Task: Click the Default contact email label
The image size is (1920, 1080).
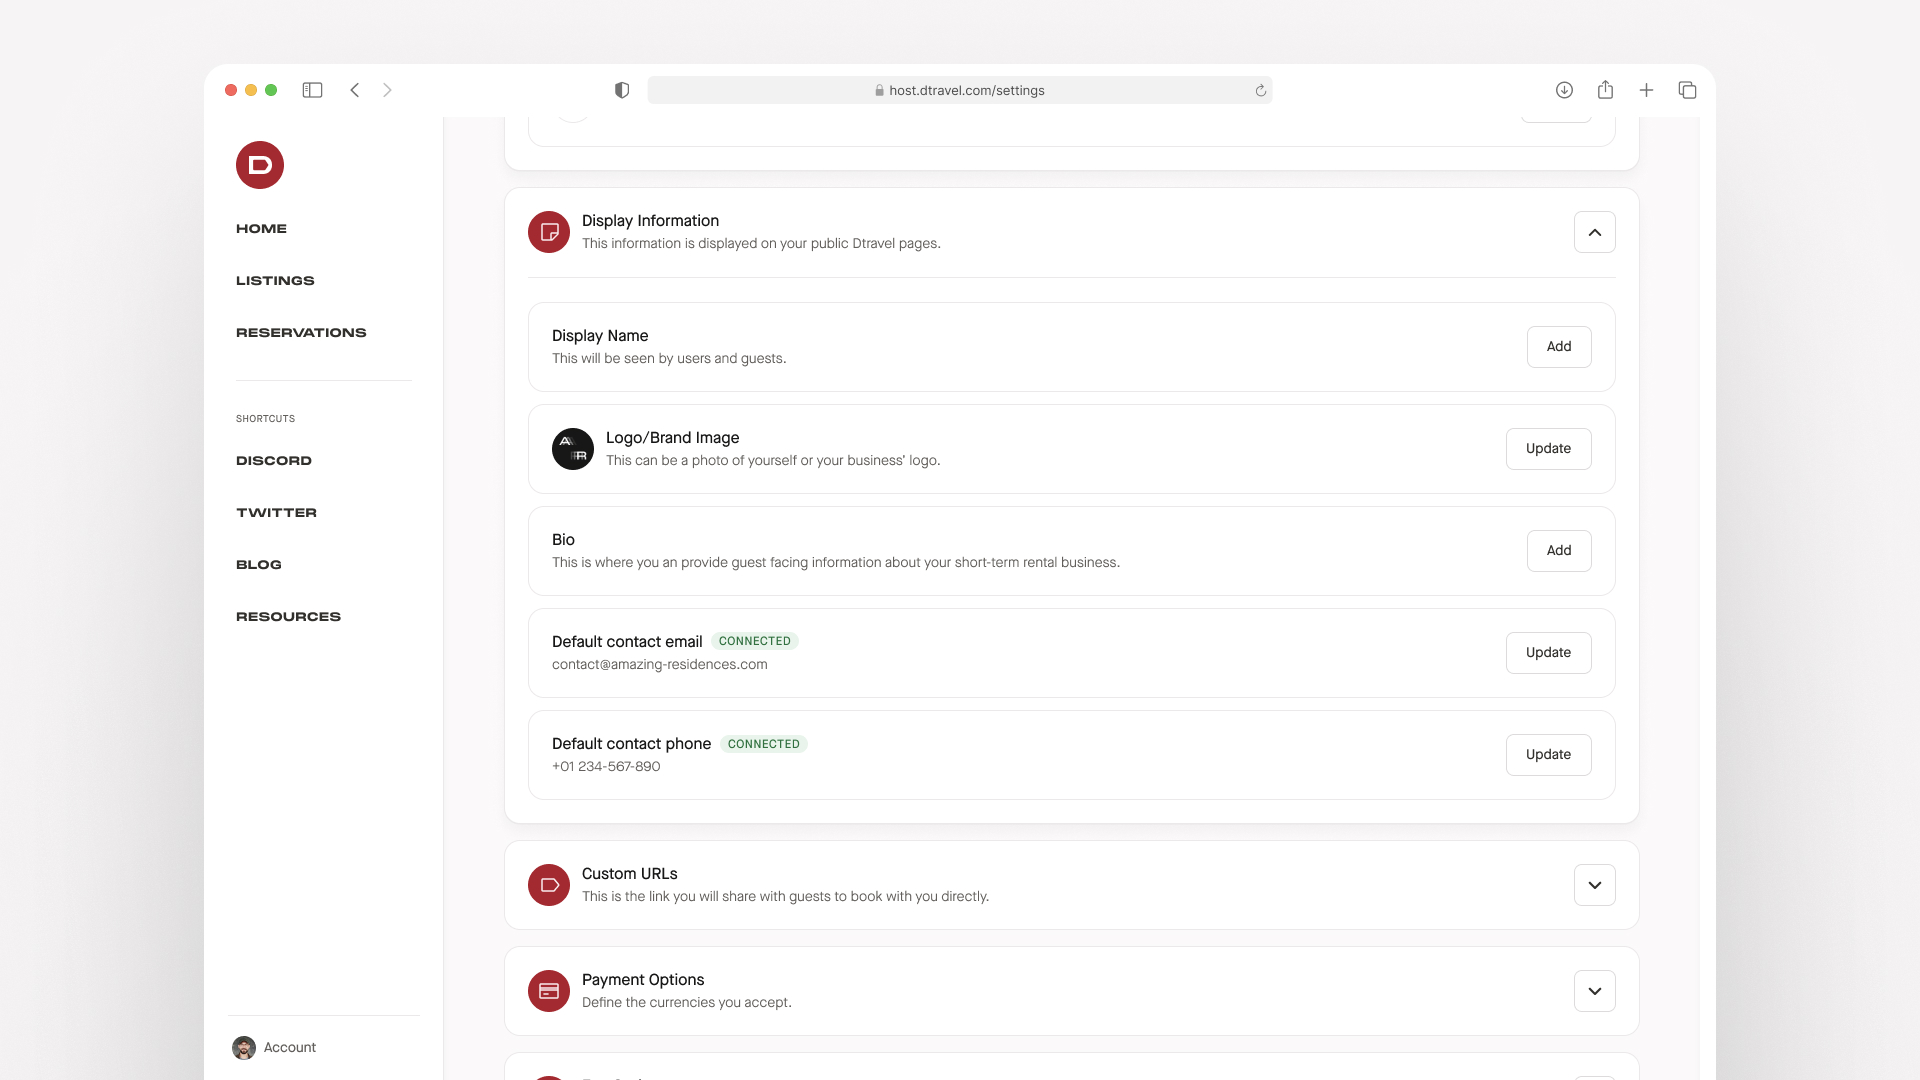Action: (627, 642)
